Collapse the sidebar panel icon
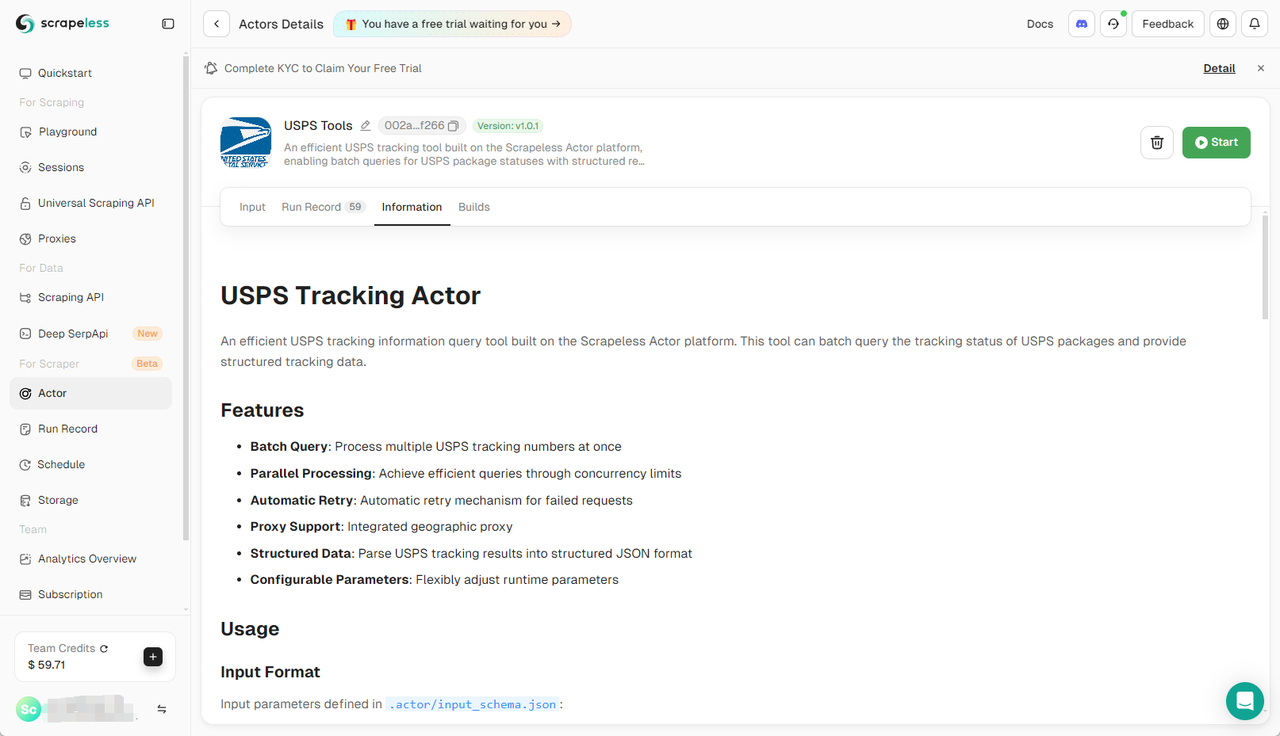The width and height of the screenshot is (1280, 736). pyautogui.click(x=168, y=24)
